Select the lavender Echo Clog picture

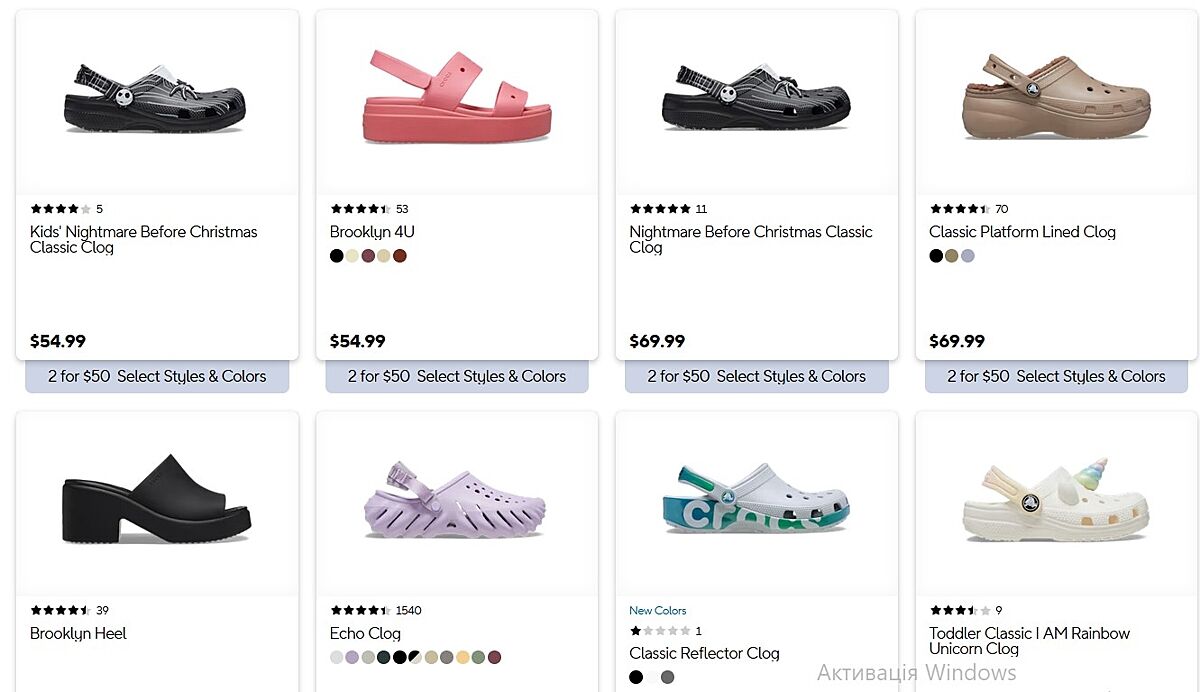click(457, 498)
